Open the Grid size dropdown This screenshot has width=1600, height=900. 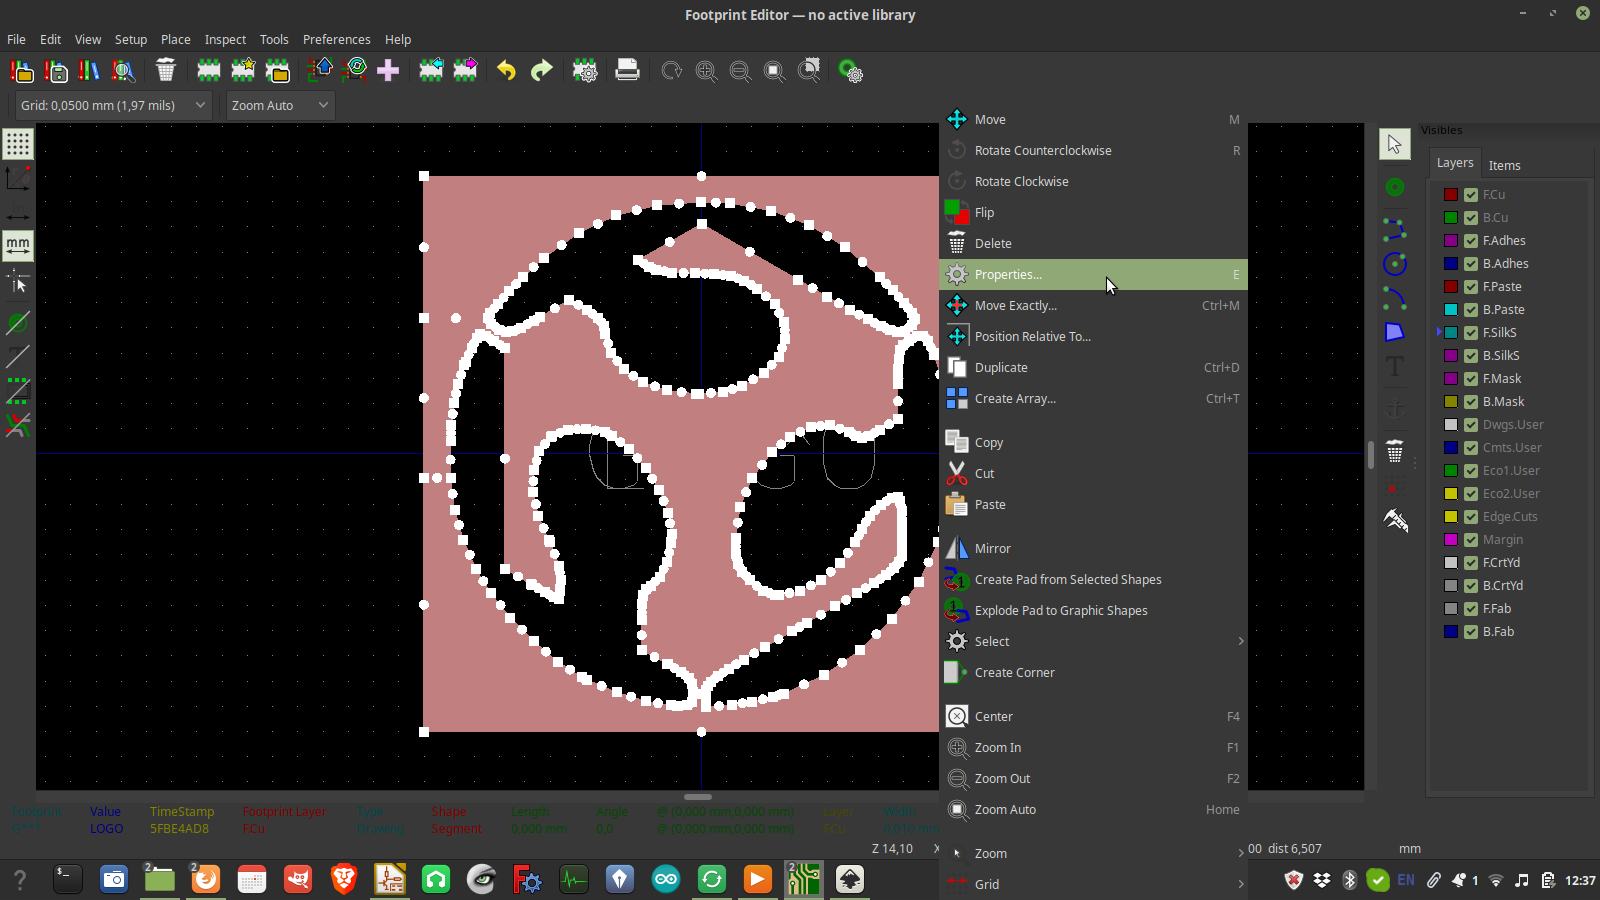pos(113,105)
